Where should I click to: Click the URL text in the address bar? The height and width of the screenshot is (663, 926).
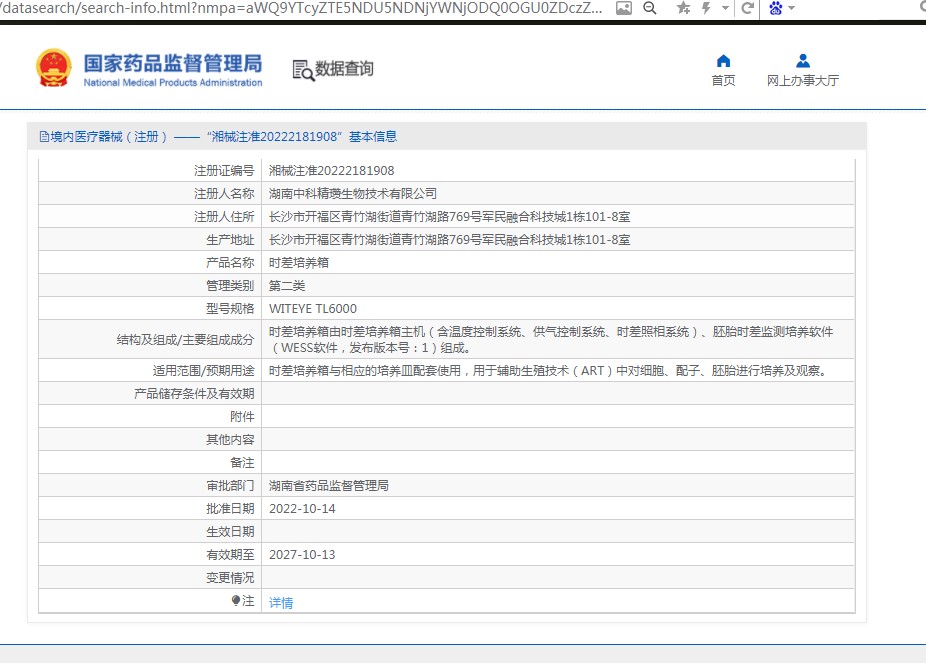(300, 8)
